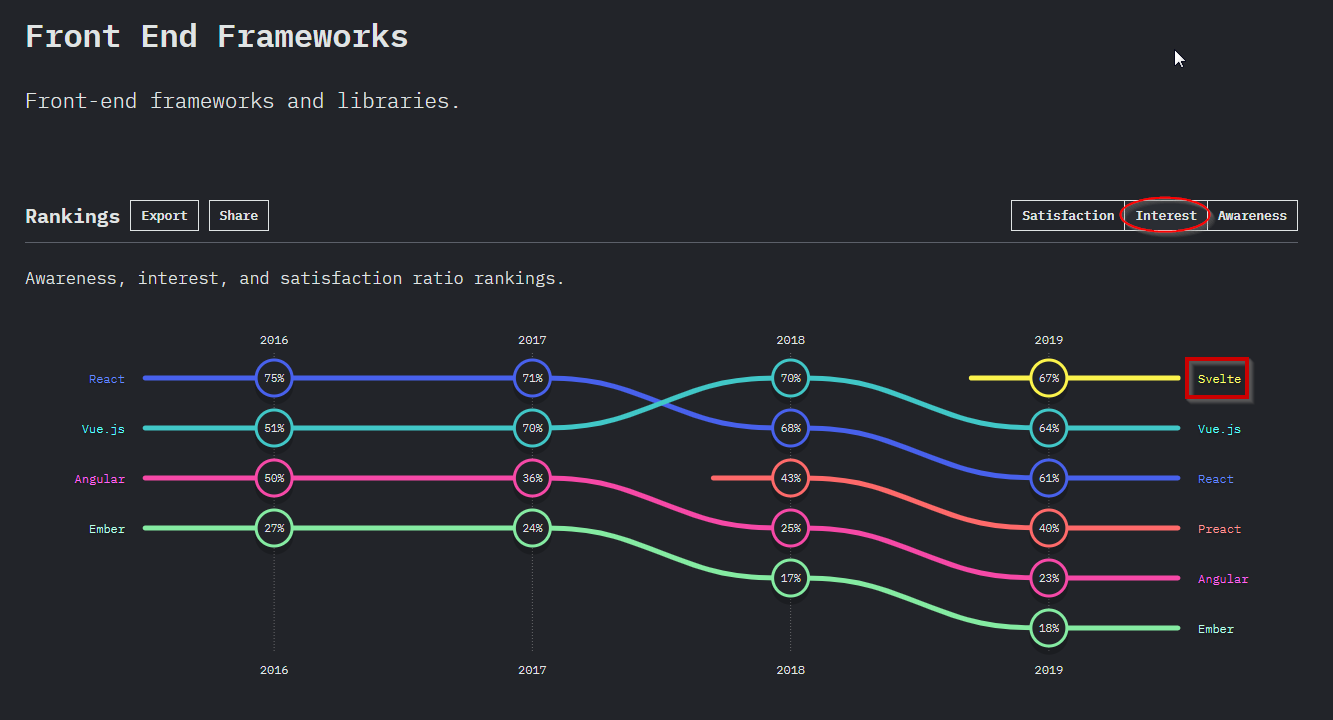Image resolution: width=1333 pixels, height=720 pixels.
Task: Click the Ember label left of the chart
Action: point(107,529)
